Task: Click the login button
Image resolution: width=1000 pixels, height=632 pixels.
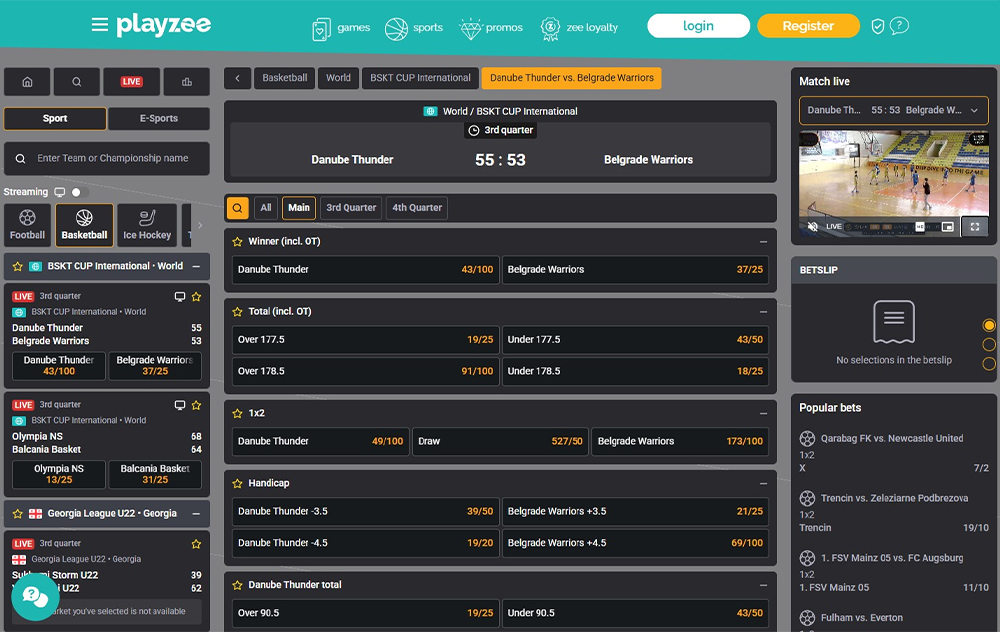Action: 698,26
